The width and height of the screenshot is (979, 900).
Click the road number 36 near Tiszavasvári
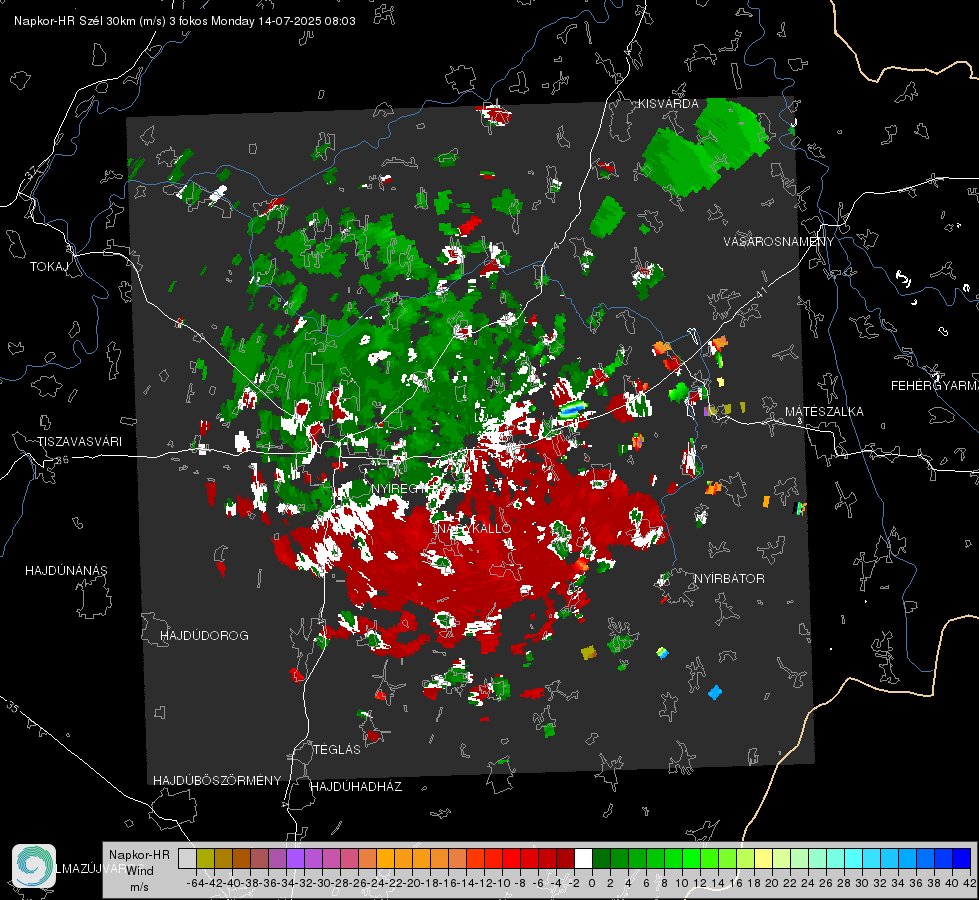click(x=62, y=460)
